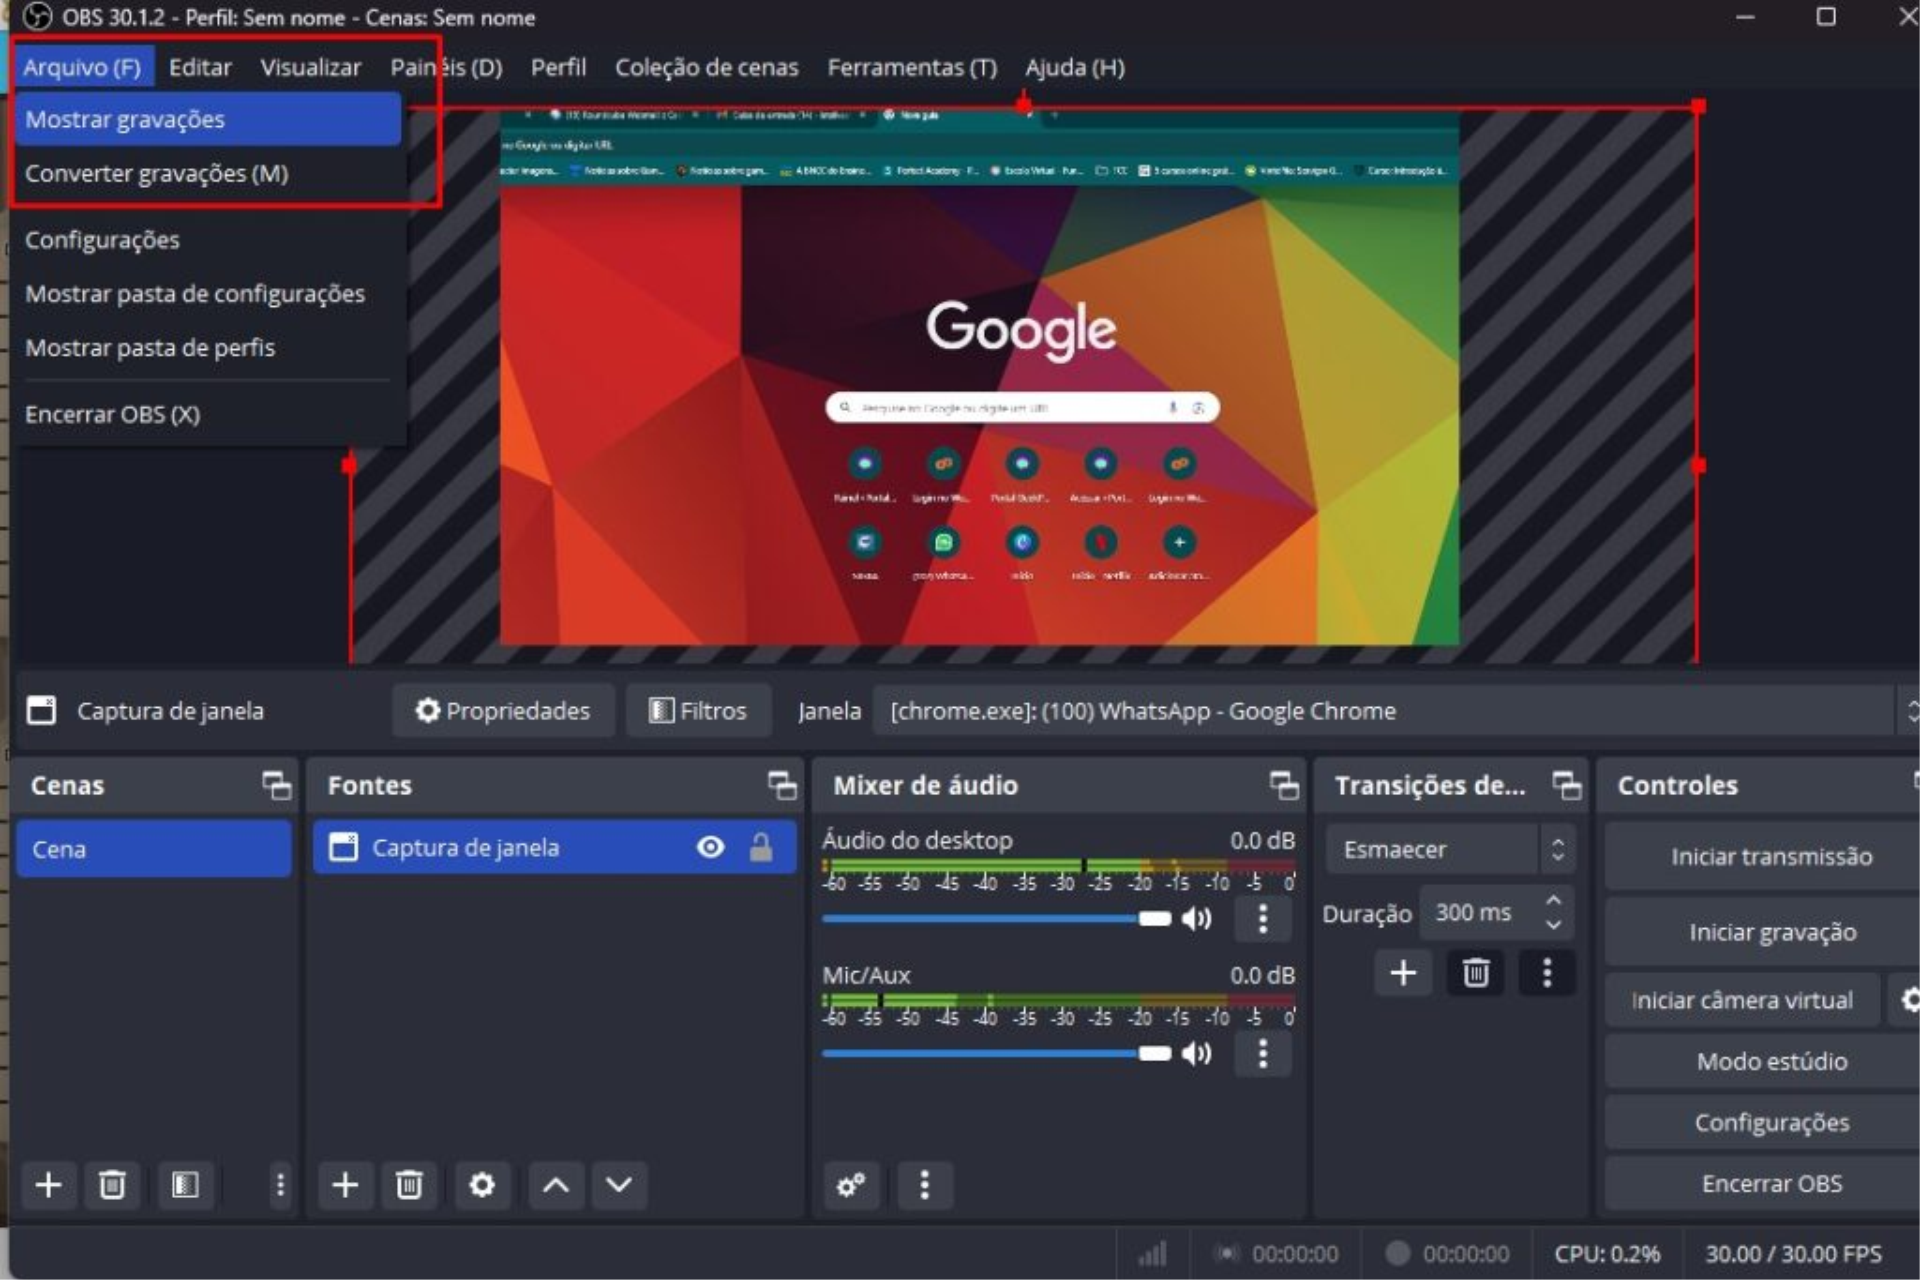Choose Encerrar OBS (X) in the menu
The image size is (1920, 1280).
(207, 414)
